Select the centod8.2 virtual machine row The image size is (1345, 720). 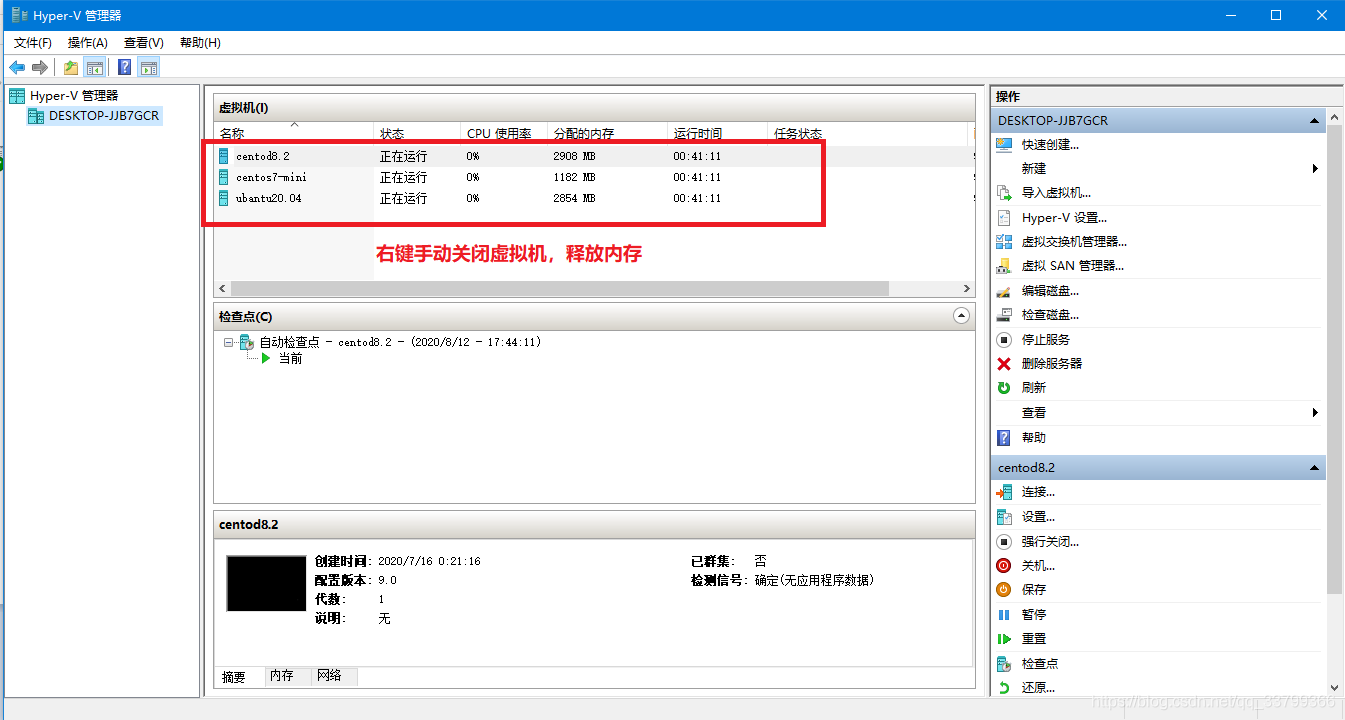(x=592, y=156)
